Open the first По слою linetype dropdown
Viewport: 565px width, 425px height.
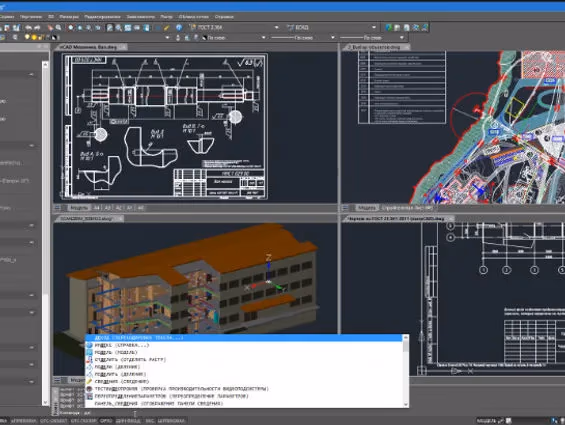pos(332,37)
